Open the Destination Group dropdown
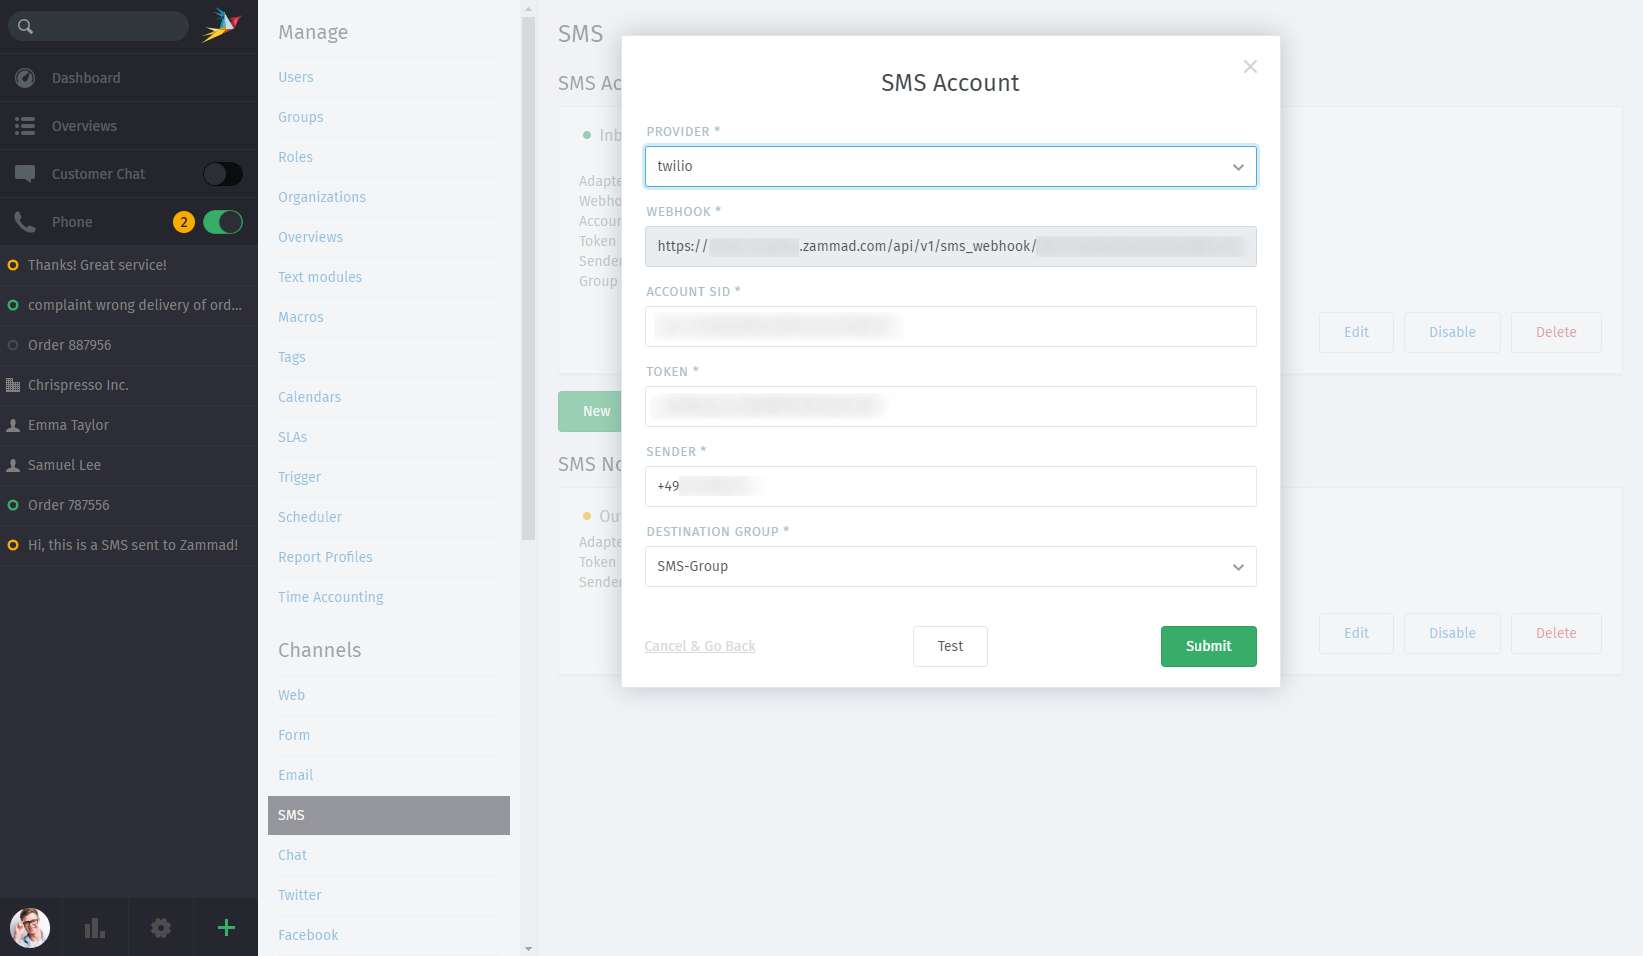1643x956 pixels. pos(951,567)
